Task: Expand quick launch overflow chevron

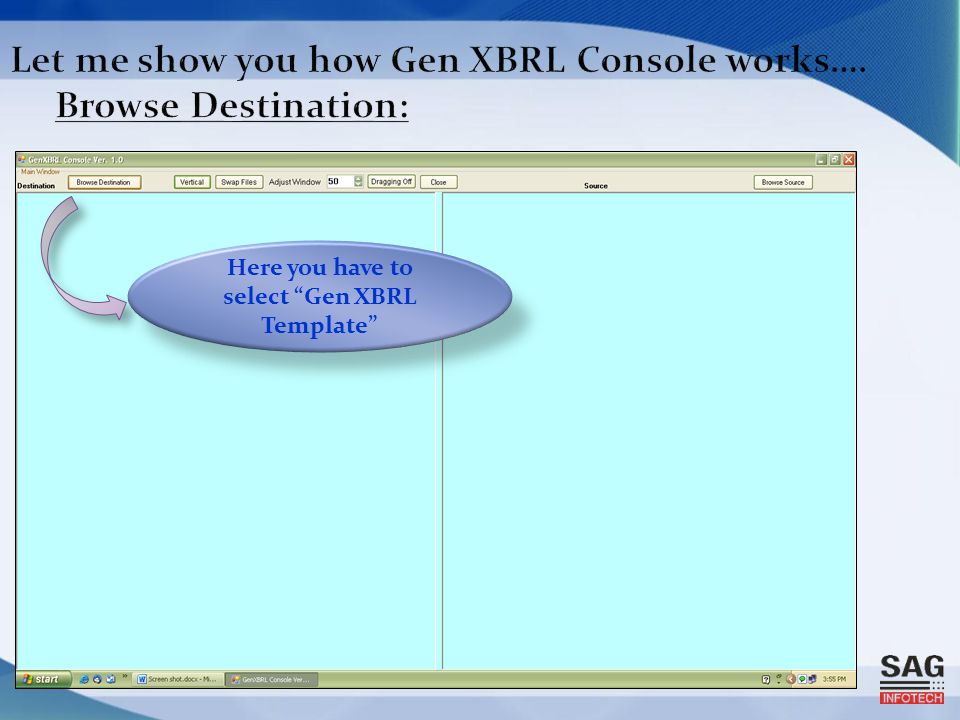Action: 124,677
